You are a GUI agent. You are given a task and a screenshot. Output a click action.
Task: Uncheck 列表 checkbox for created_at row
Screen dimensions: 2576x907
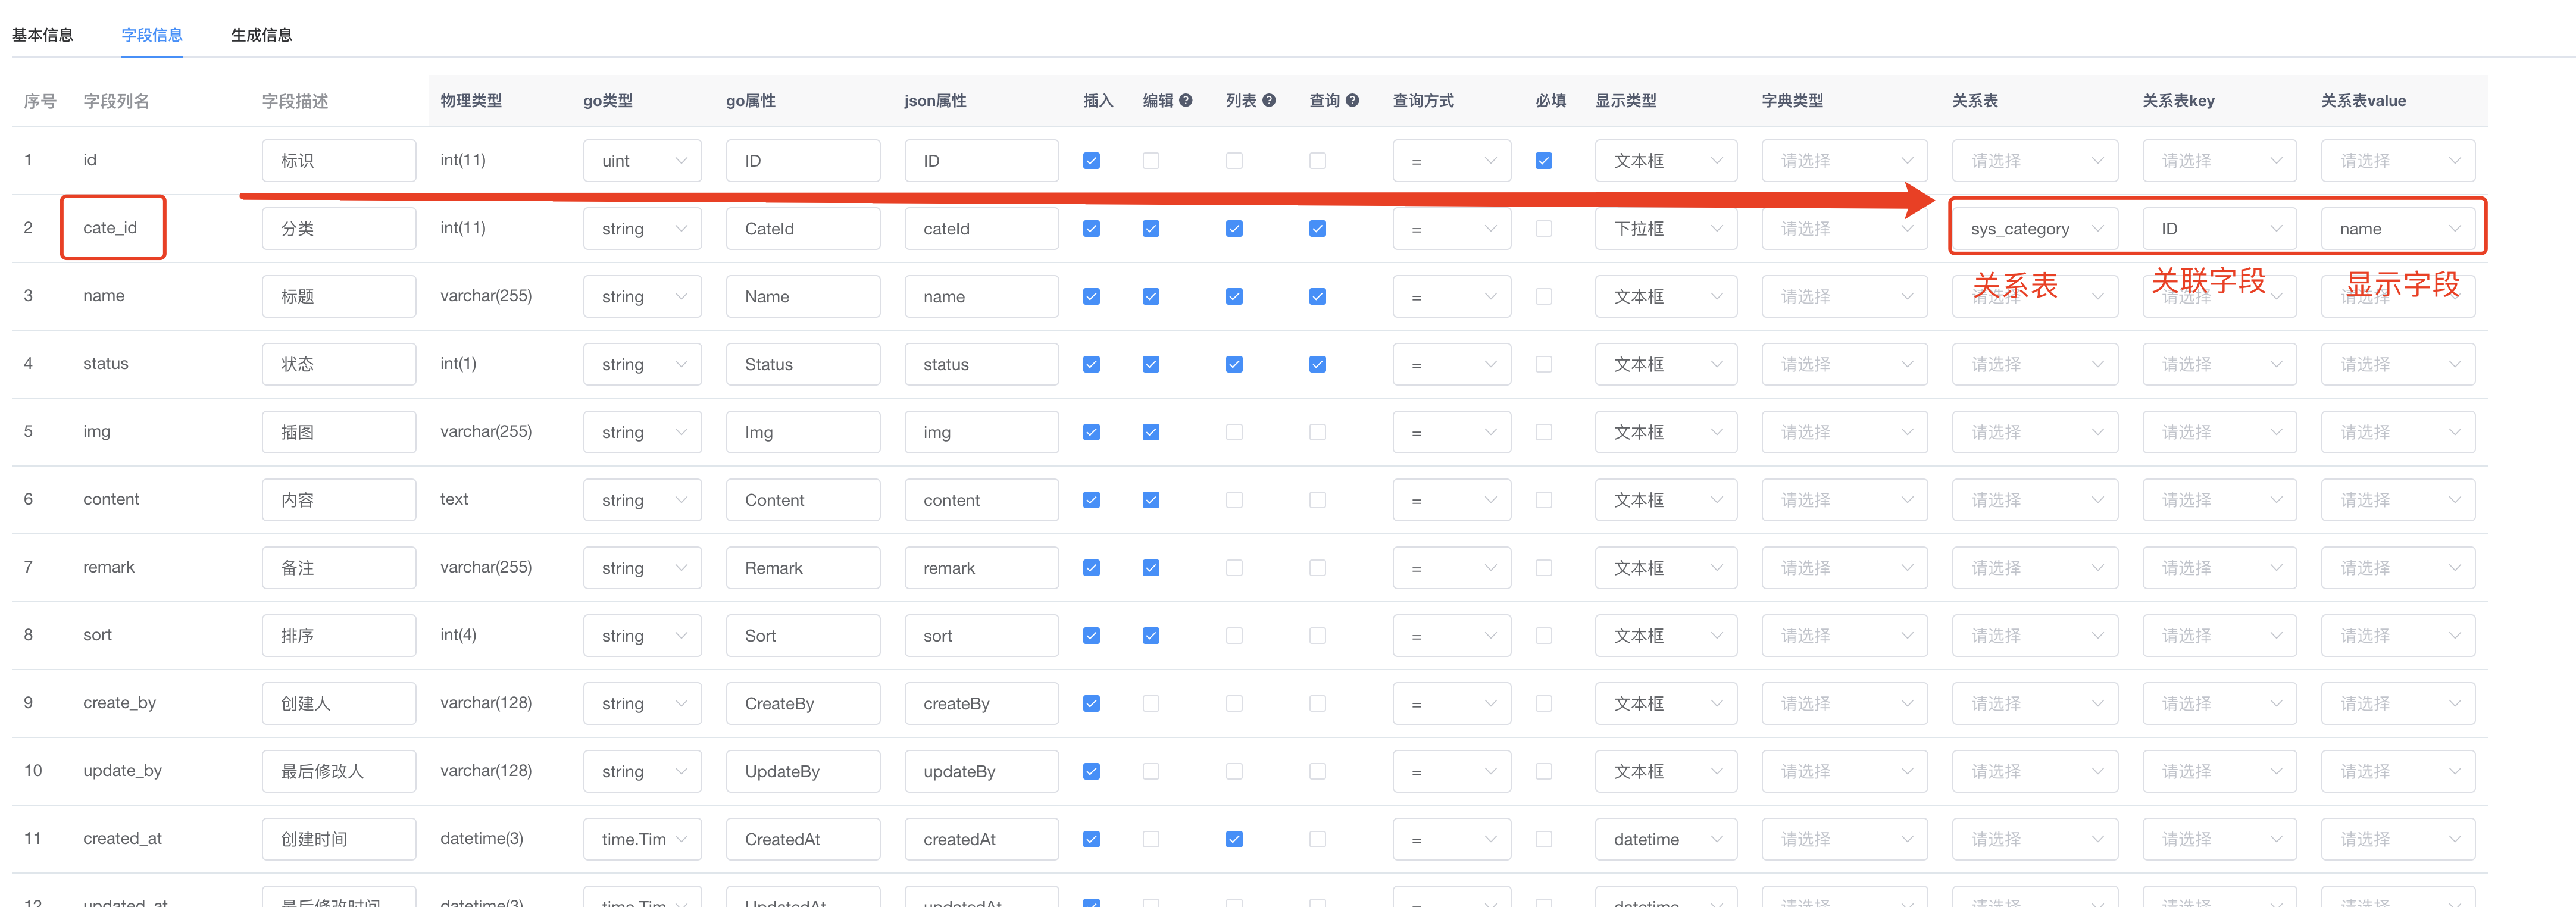tap(1234, 839)
